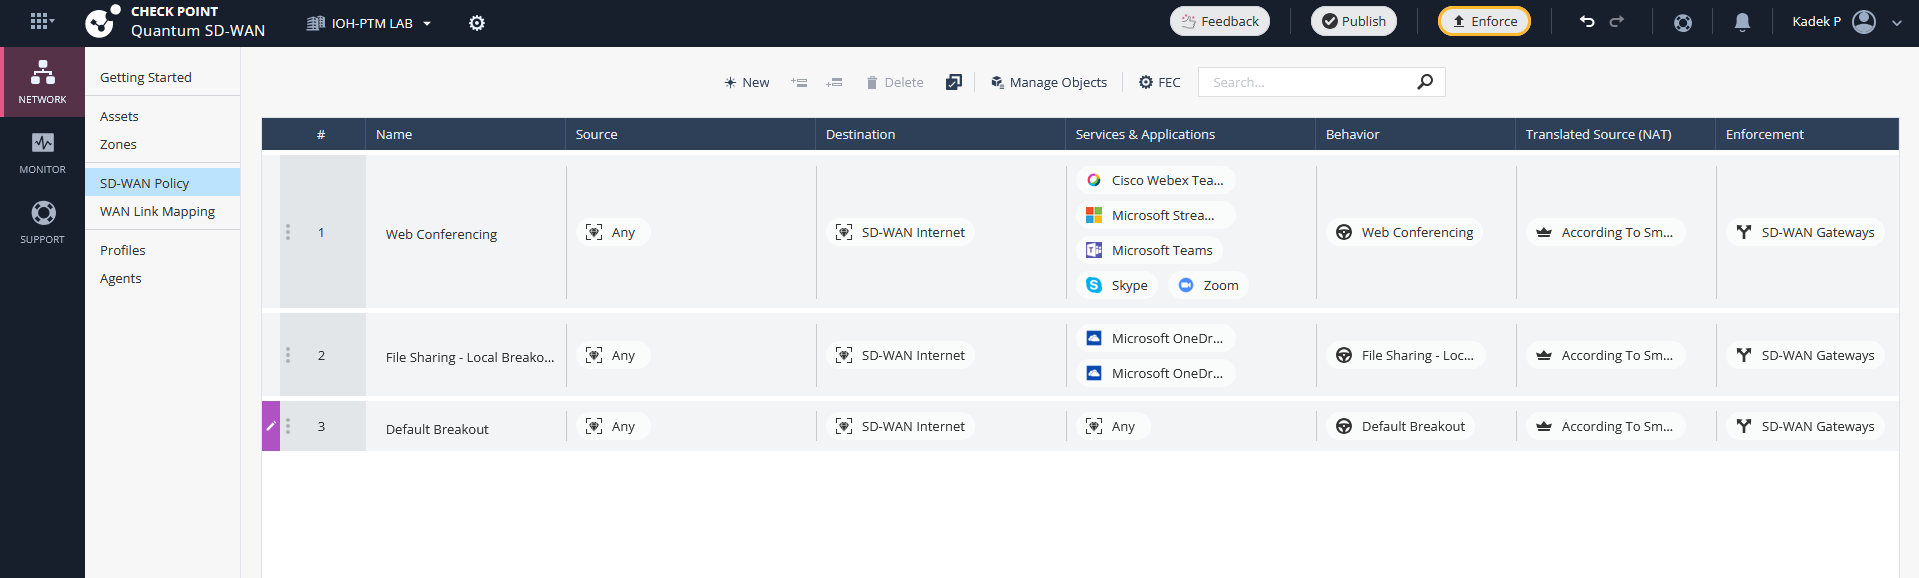Viewport: 1919px width, 578px height.
Task: Open WAN Link Mapping menu item
Action: (157, 212)
